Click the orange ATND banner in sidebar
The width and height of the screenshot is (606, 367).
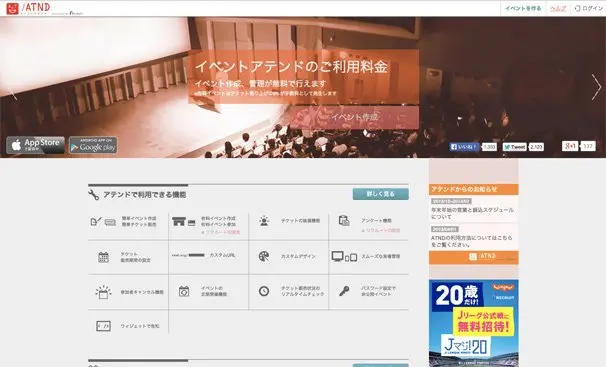point(474,257)
